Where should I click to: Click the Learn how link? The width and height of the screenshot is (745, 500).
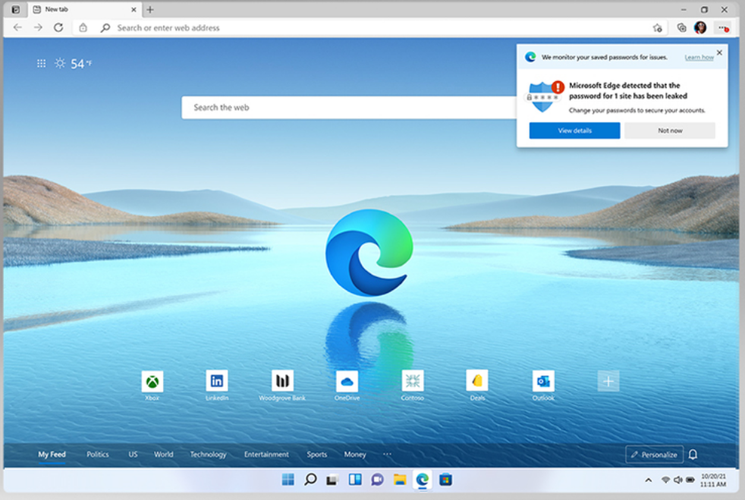click(699, 57)
